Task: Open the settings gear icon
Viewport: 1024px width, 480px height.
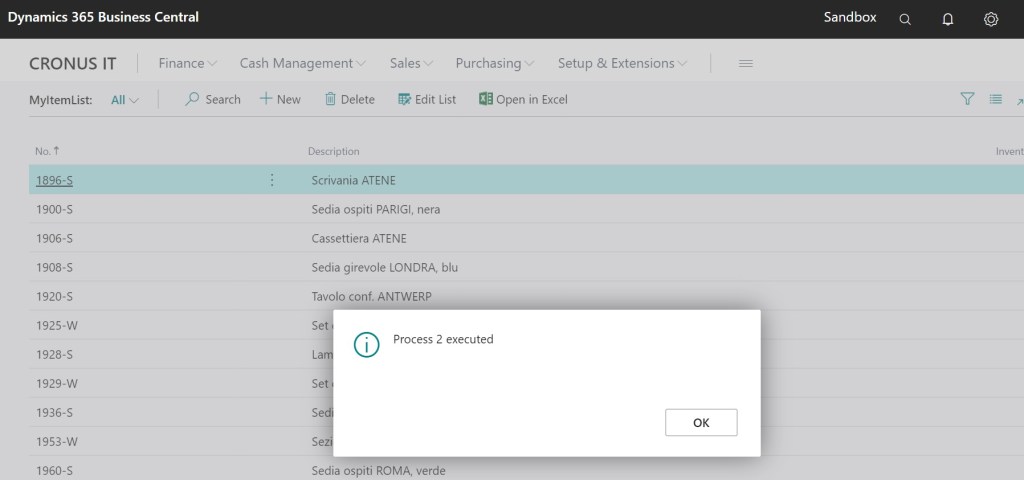Action: point(991,19)
